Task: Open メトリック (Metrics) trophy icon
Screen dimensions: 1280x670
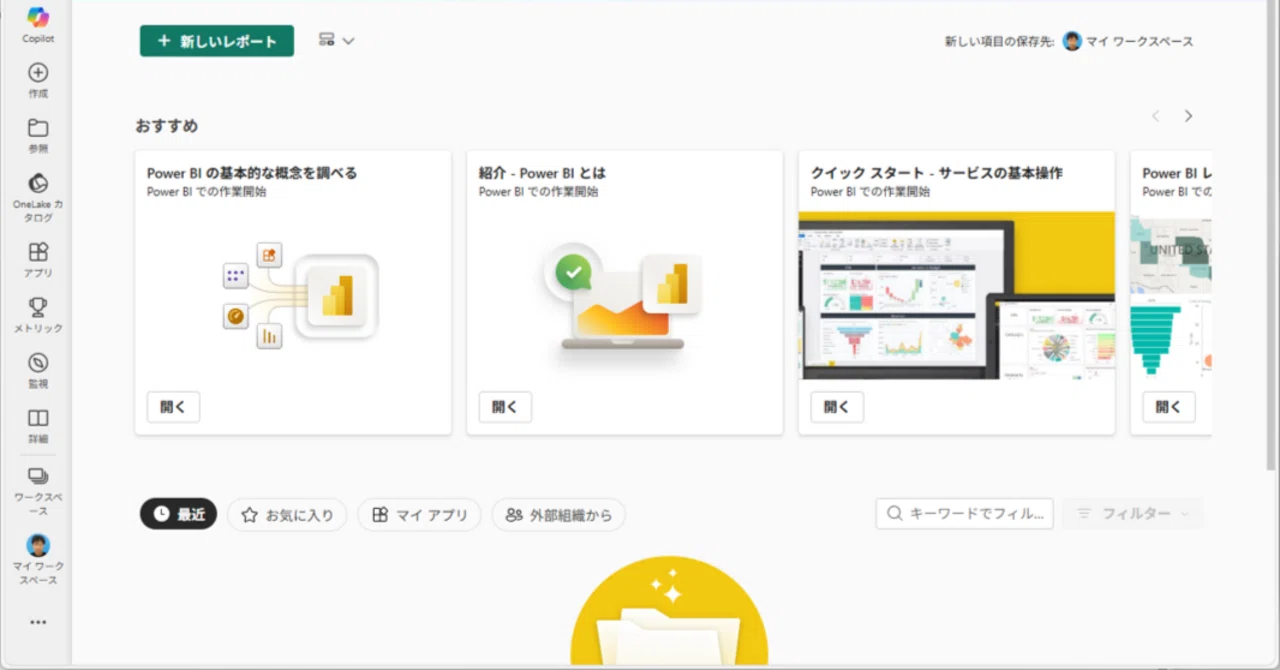Action: (38, 315)
